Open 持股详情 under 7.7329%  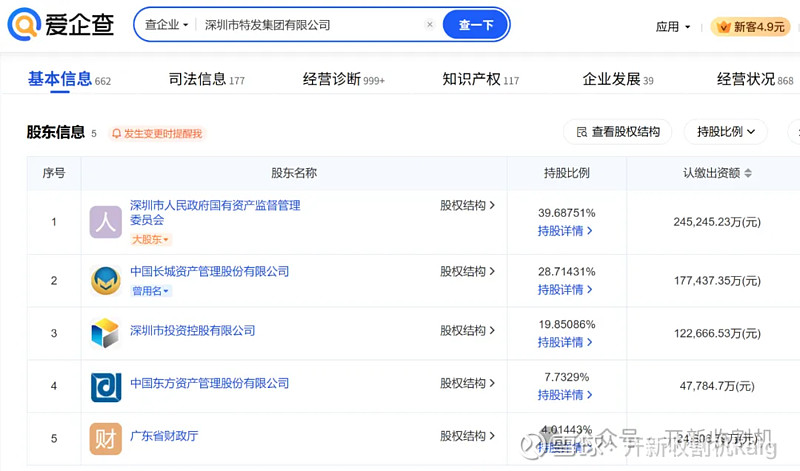[565, 395]
